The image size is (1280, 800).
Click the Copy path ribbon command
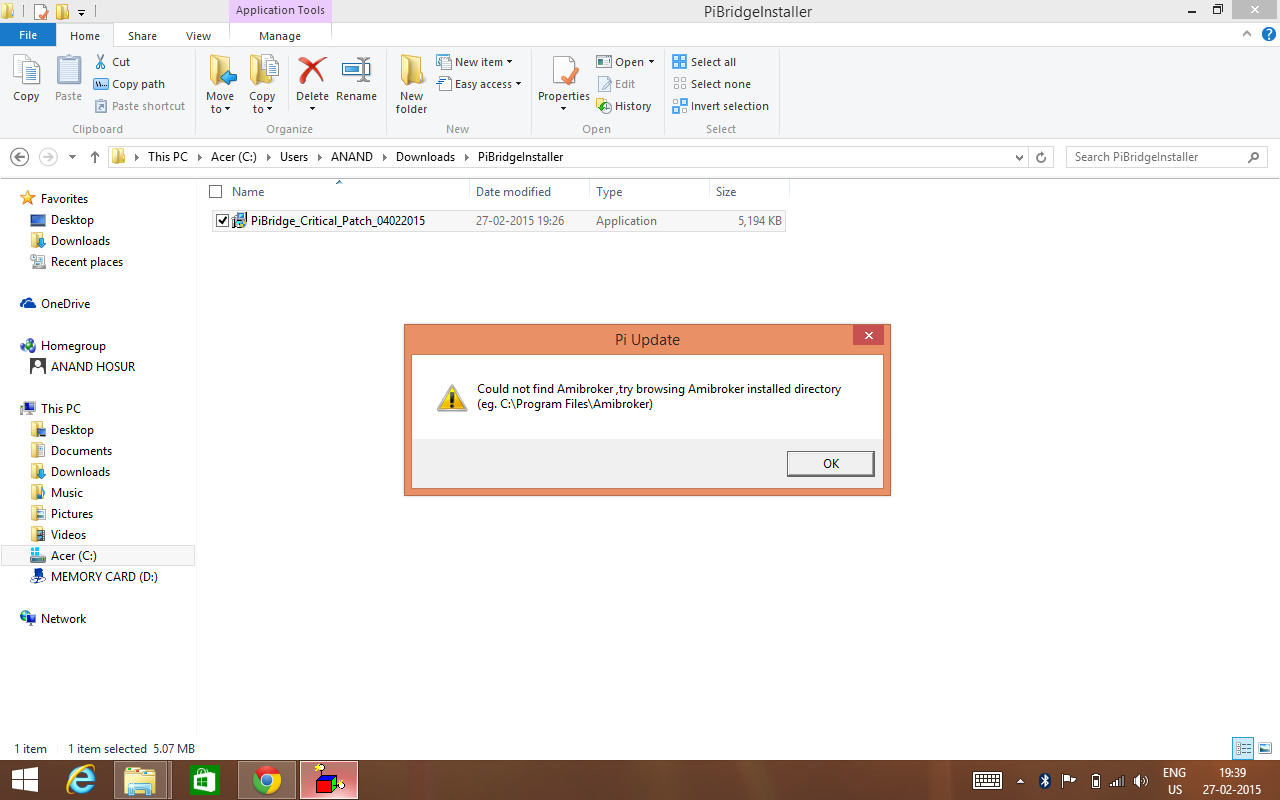(x=129, y=84)
